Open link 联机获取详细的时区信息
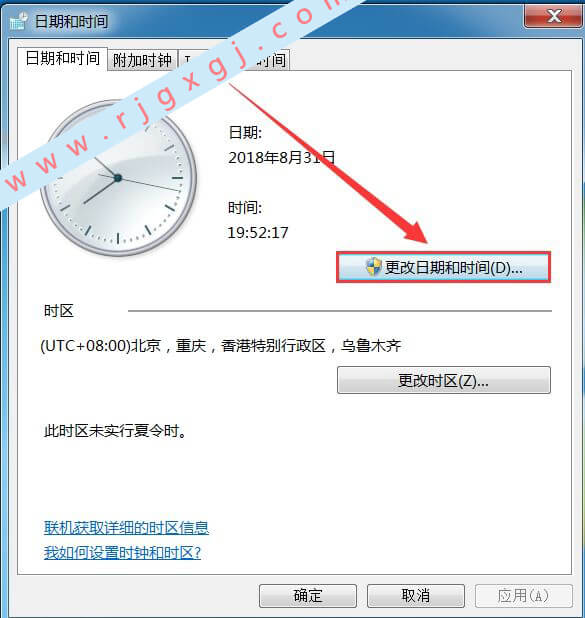 126,527
